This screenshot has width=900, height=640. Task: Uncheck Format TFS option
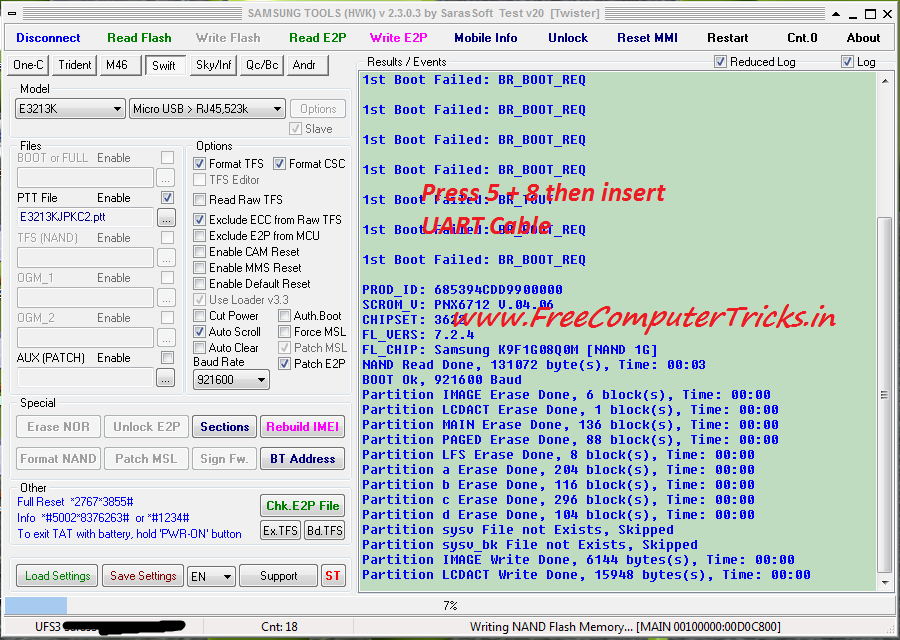point(199,164)
